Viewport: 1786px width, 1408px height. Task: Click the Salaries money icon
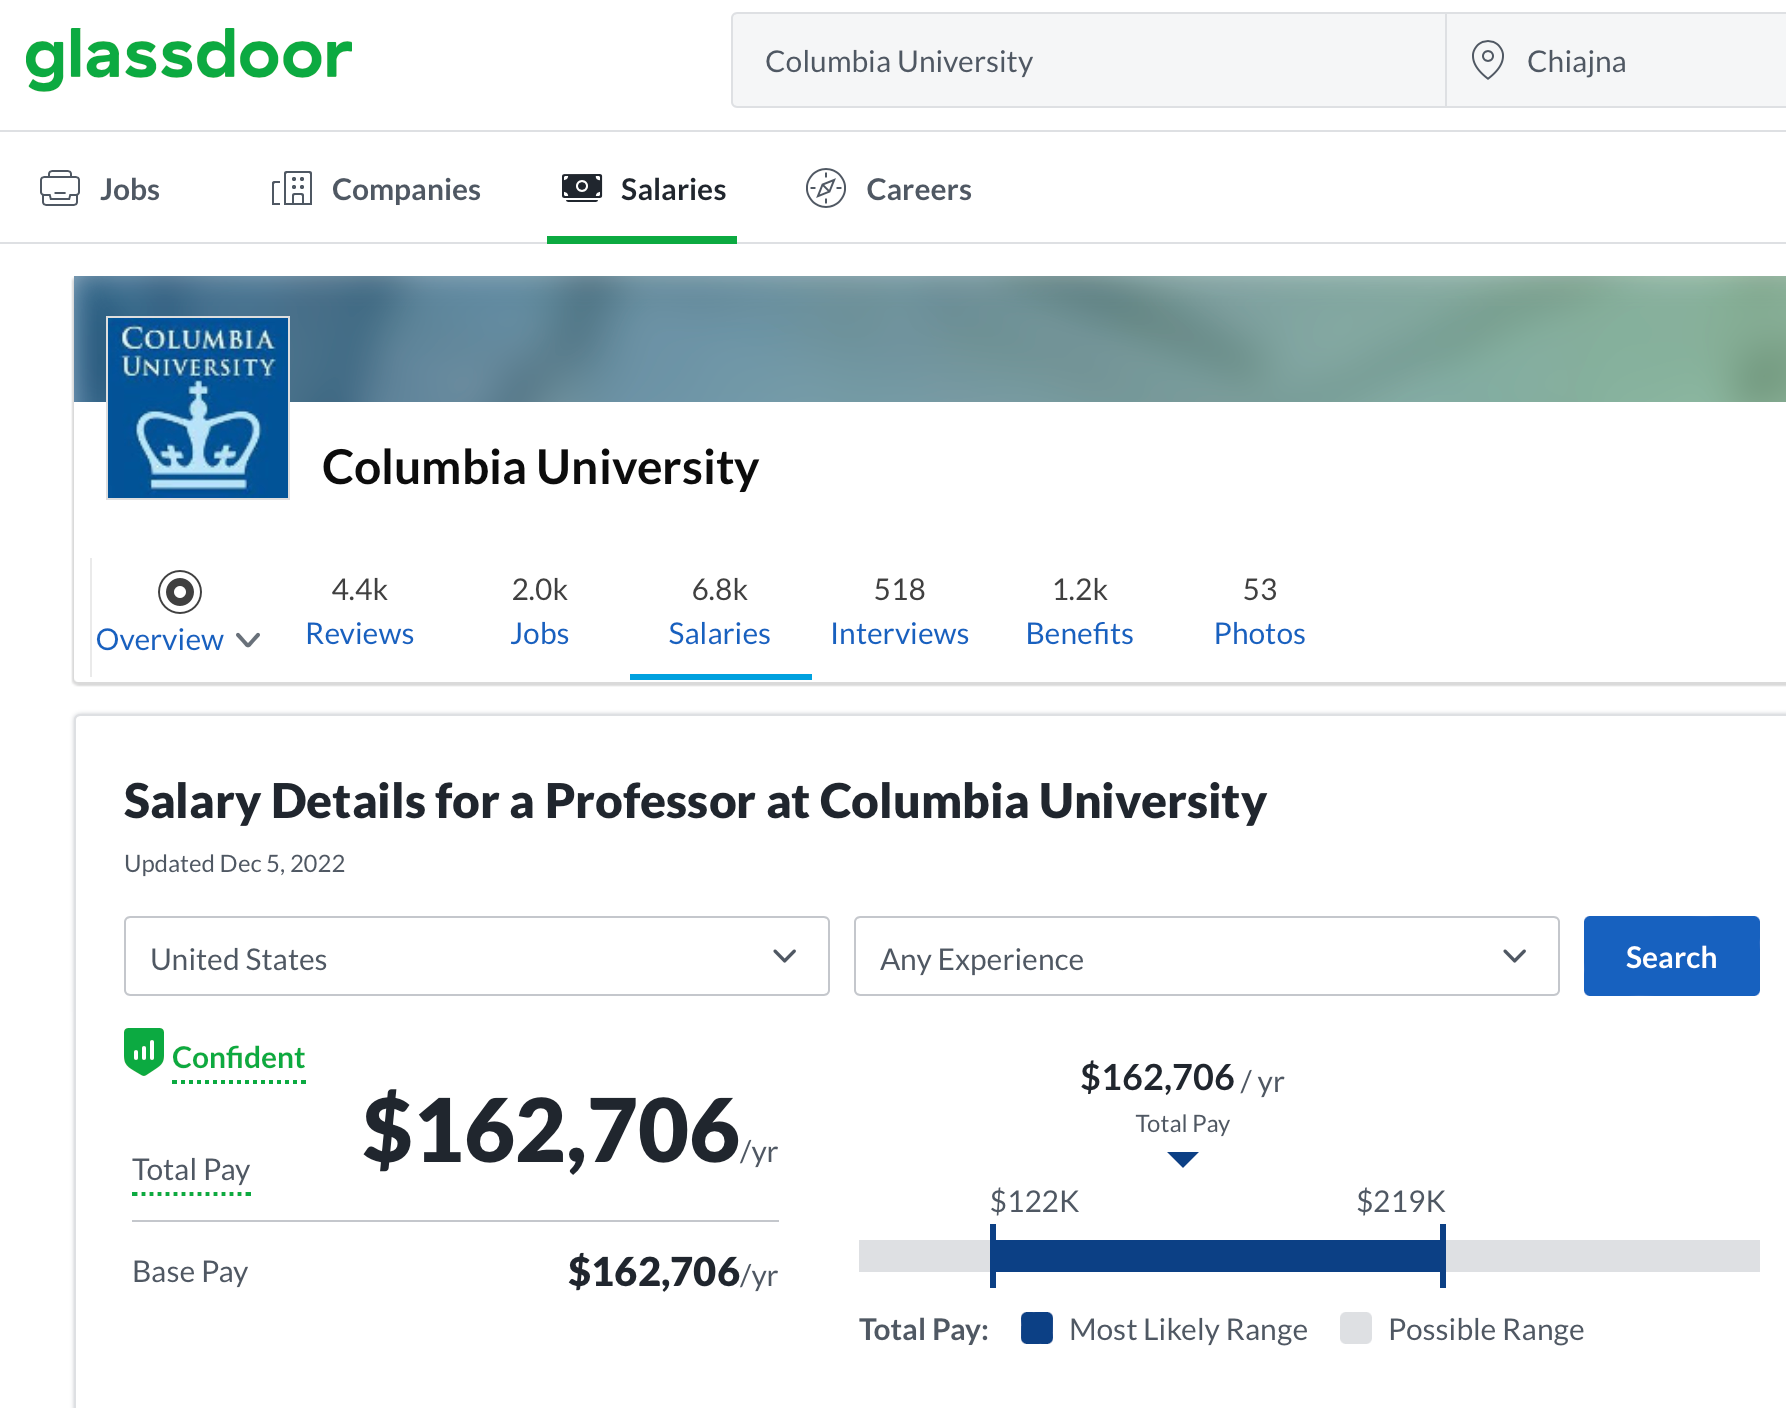[x=581, y=187]
